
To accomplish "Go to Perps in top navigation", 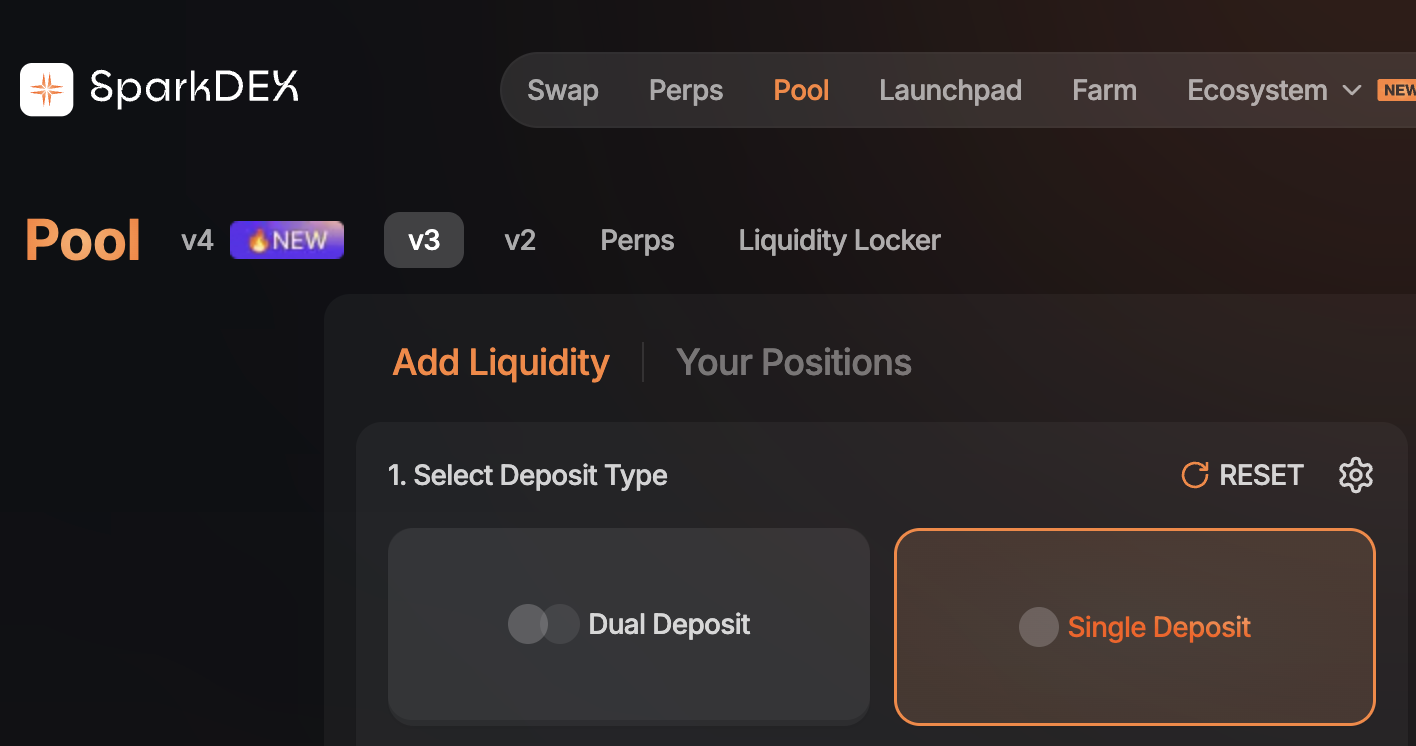I will point(686,91).
